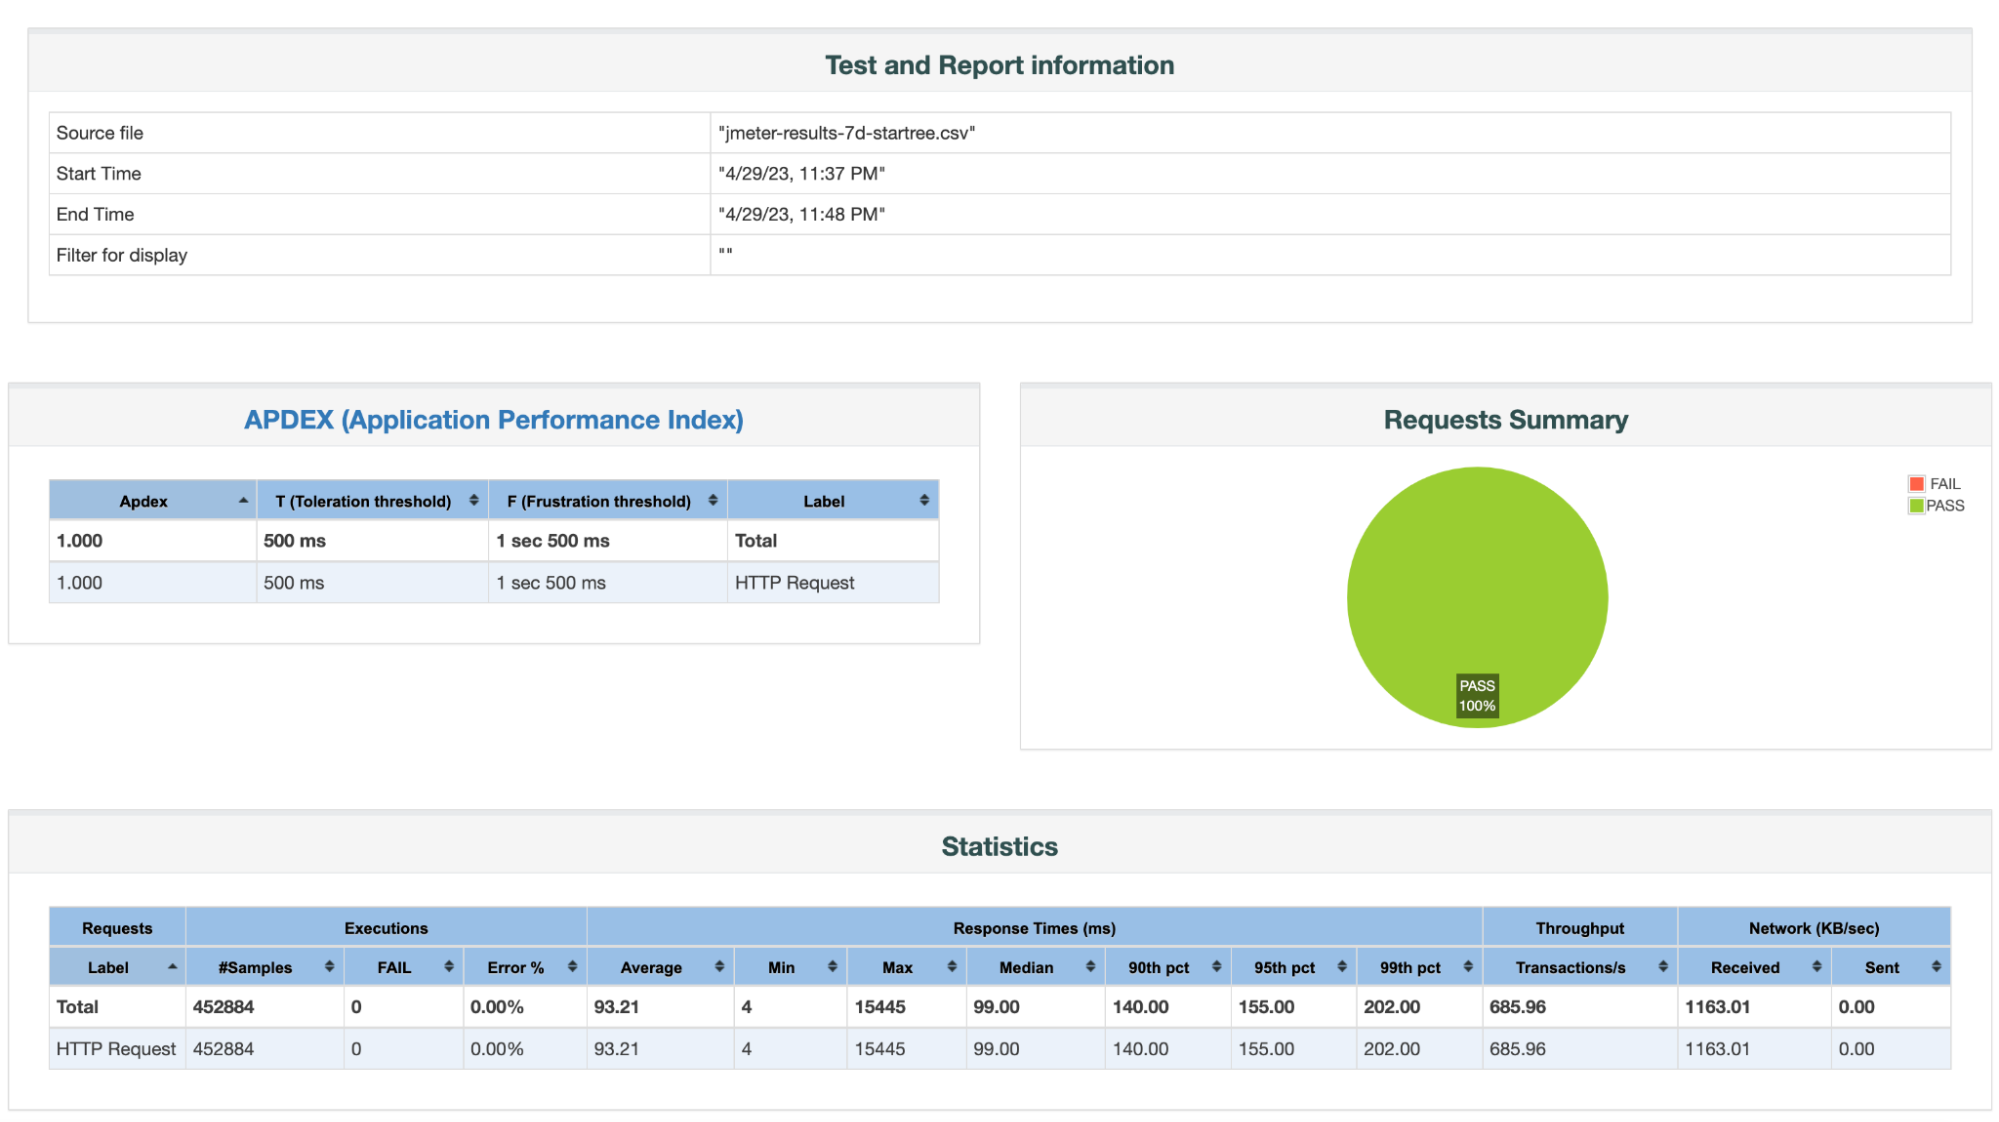Click Total label in APDEX table

pos(756,541)
